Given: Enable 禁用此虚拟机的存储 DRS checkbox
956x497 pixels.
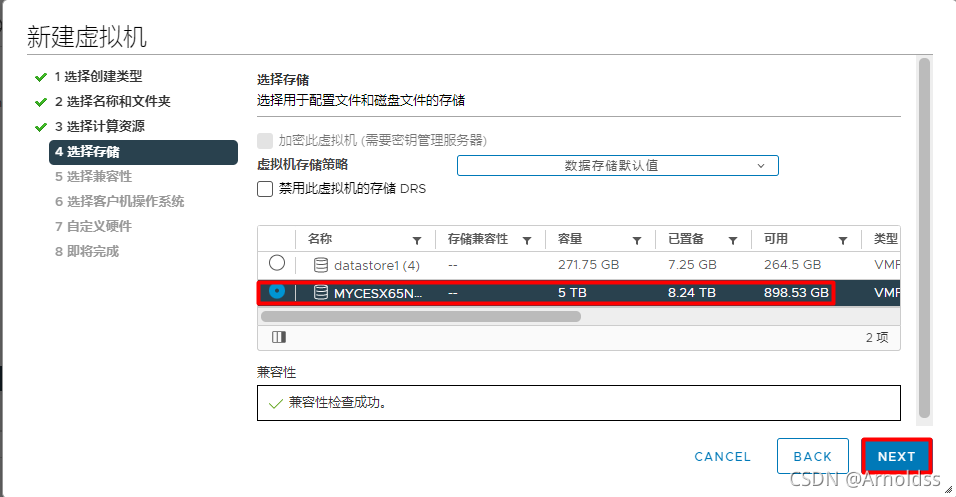Looking at the screenshot, I should tap(265, 188).
